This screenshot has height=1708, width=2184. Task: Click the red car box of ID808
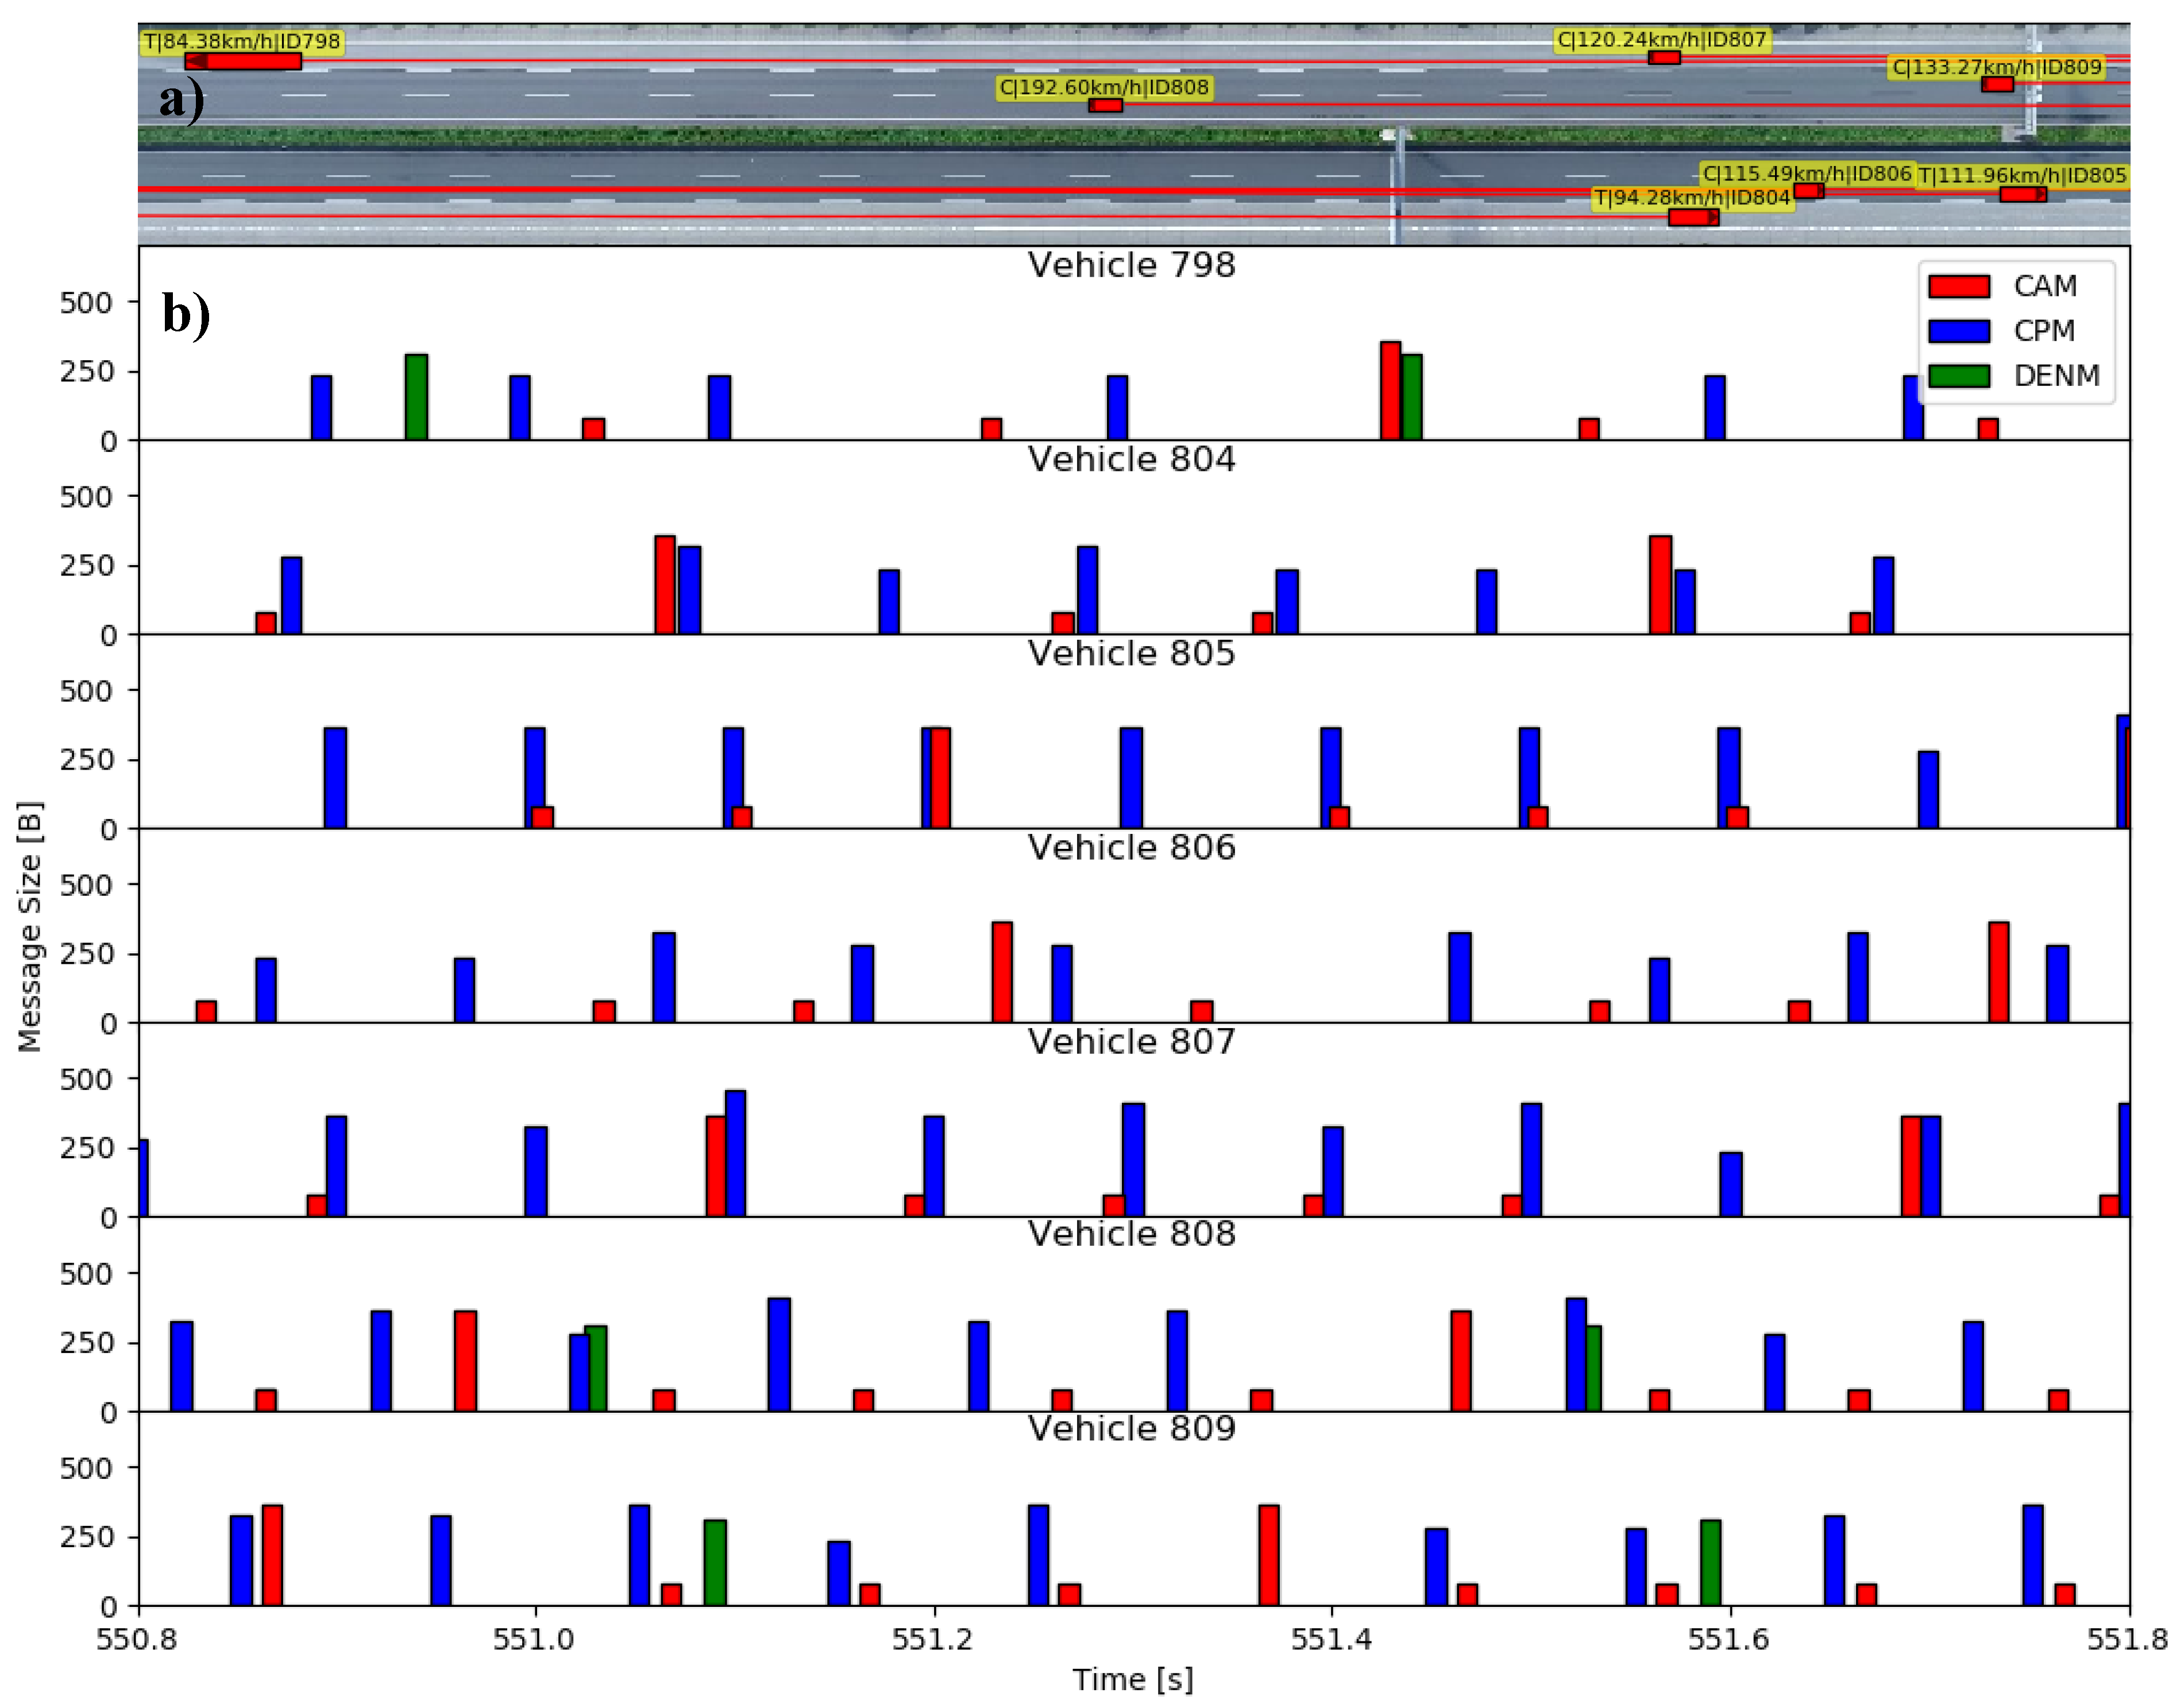(x=1105, y=106)
